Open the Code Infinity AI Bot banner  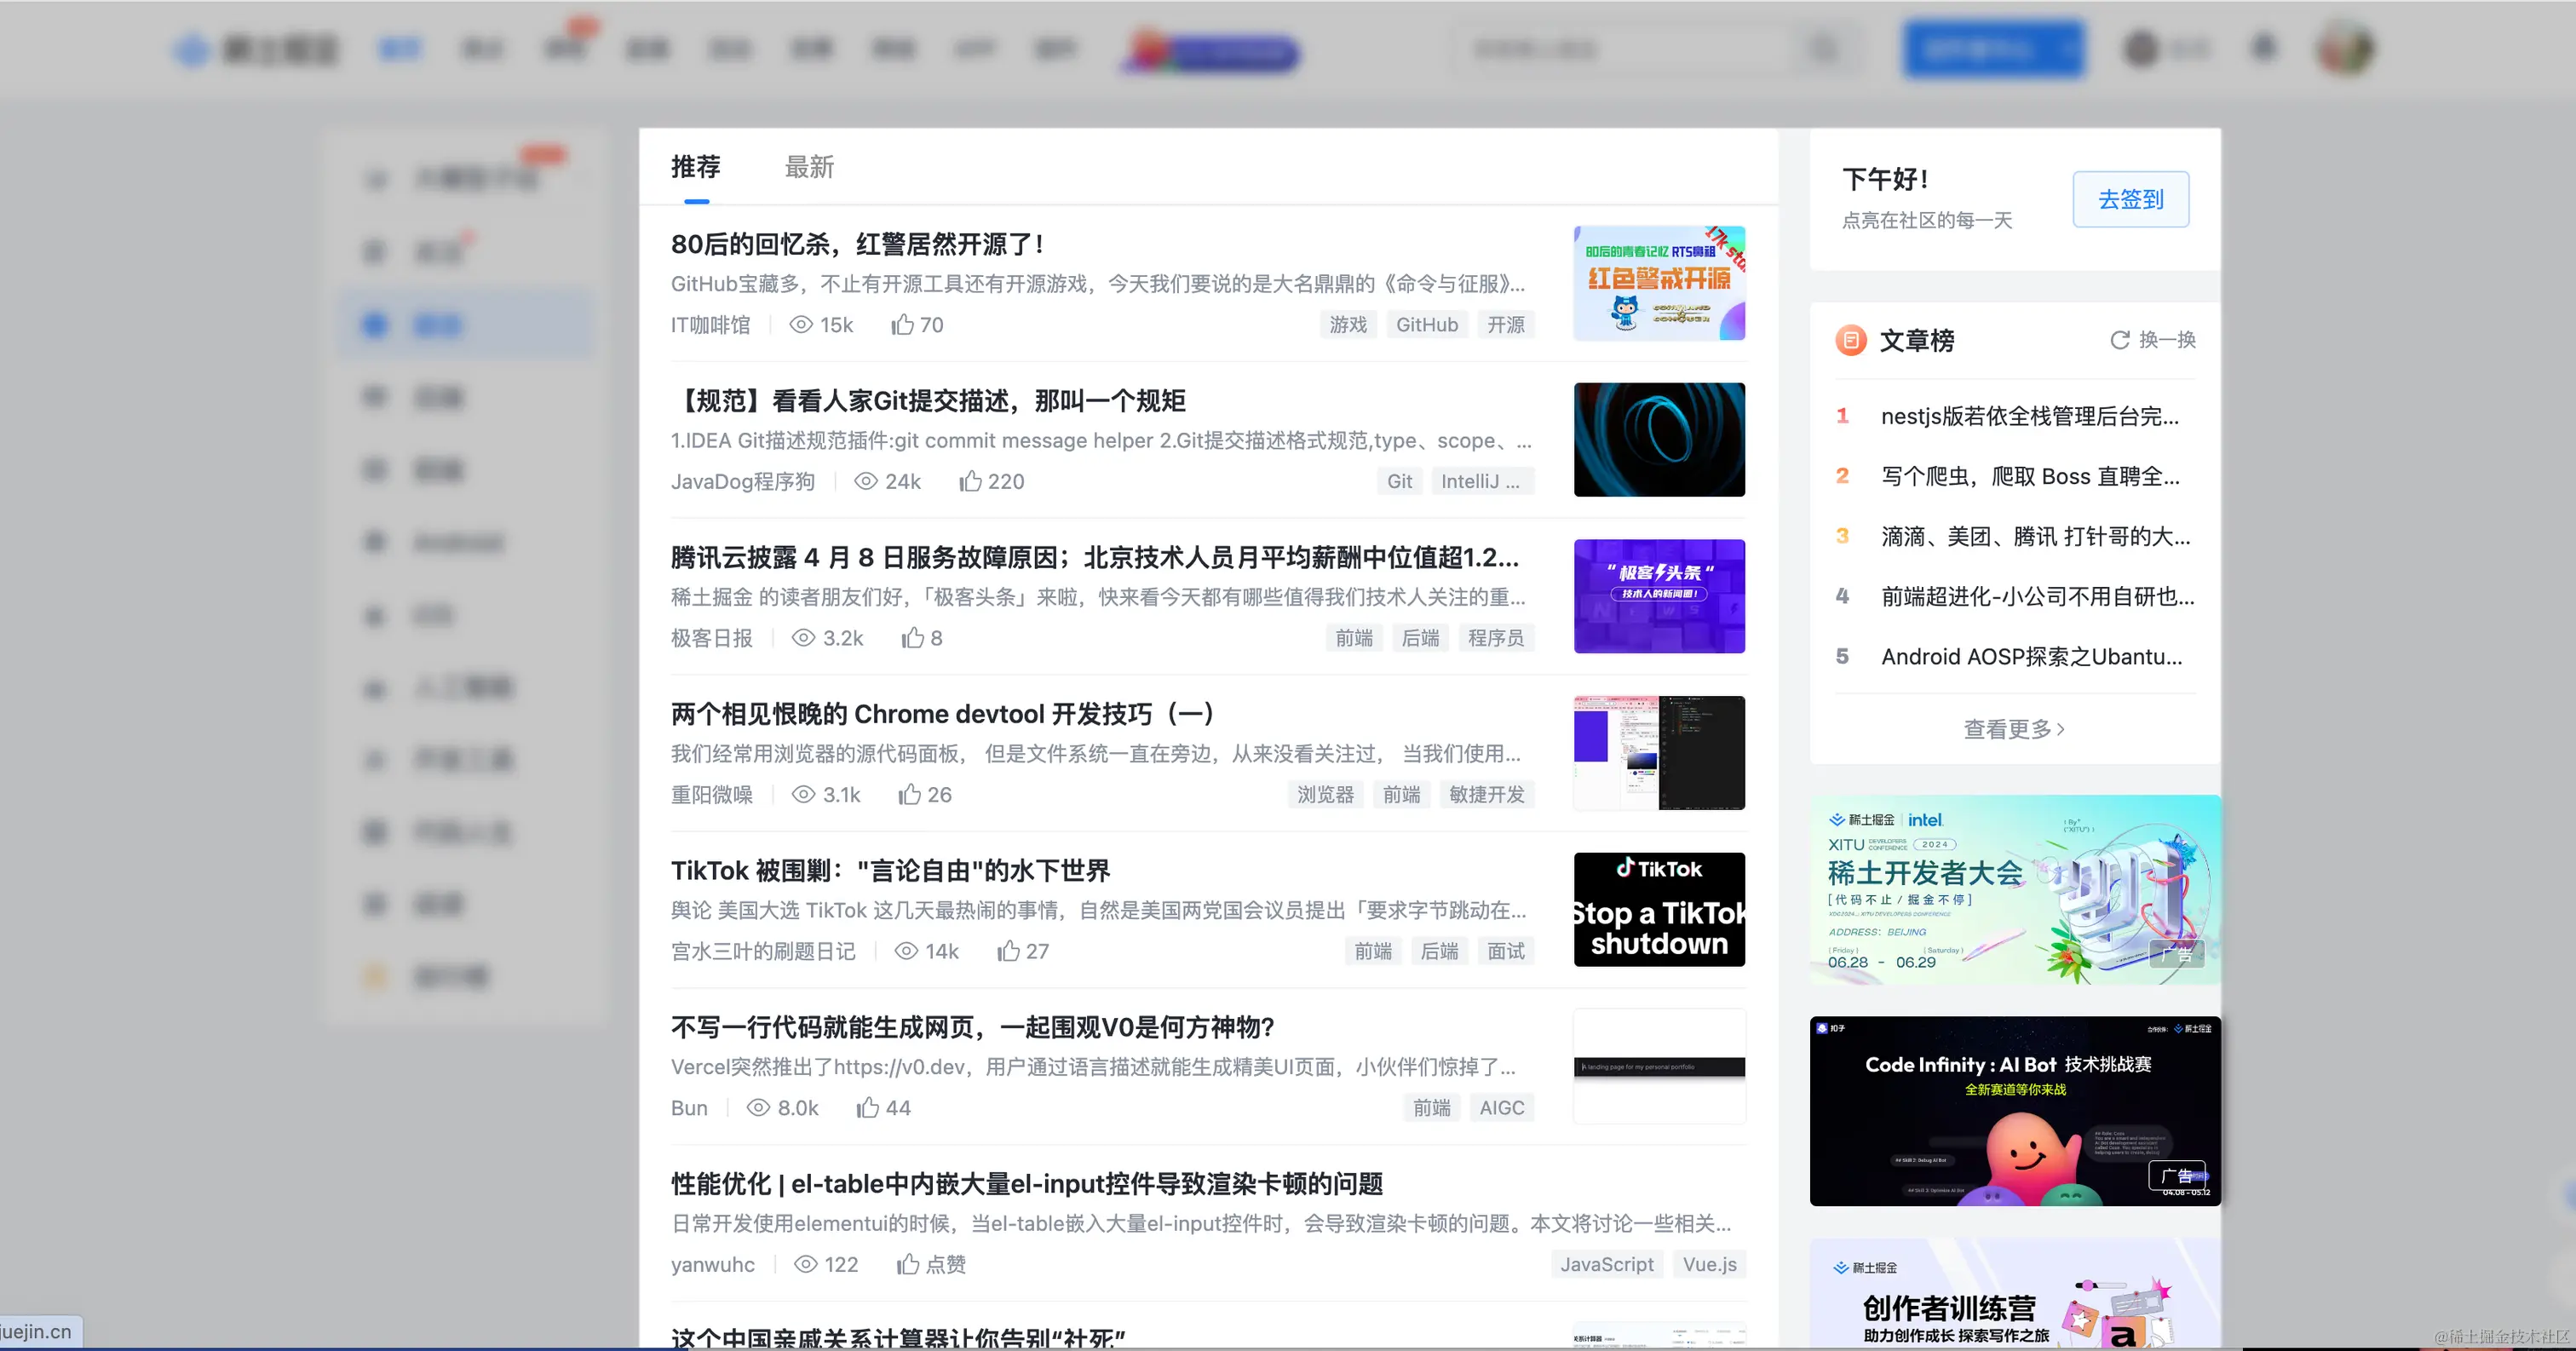(x=2014, y=1110)
